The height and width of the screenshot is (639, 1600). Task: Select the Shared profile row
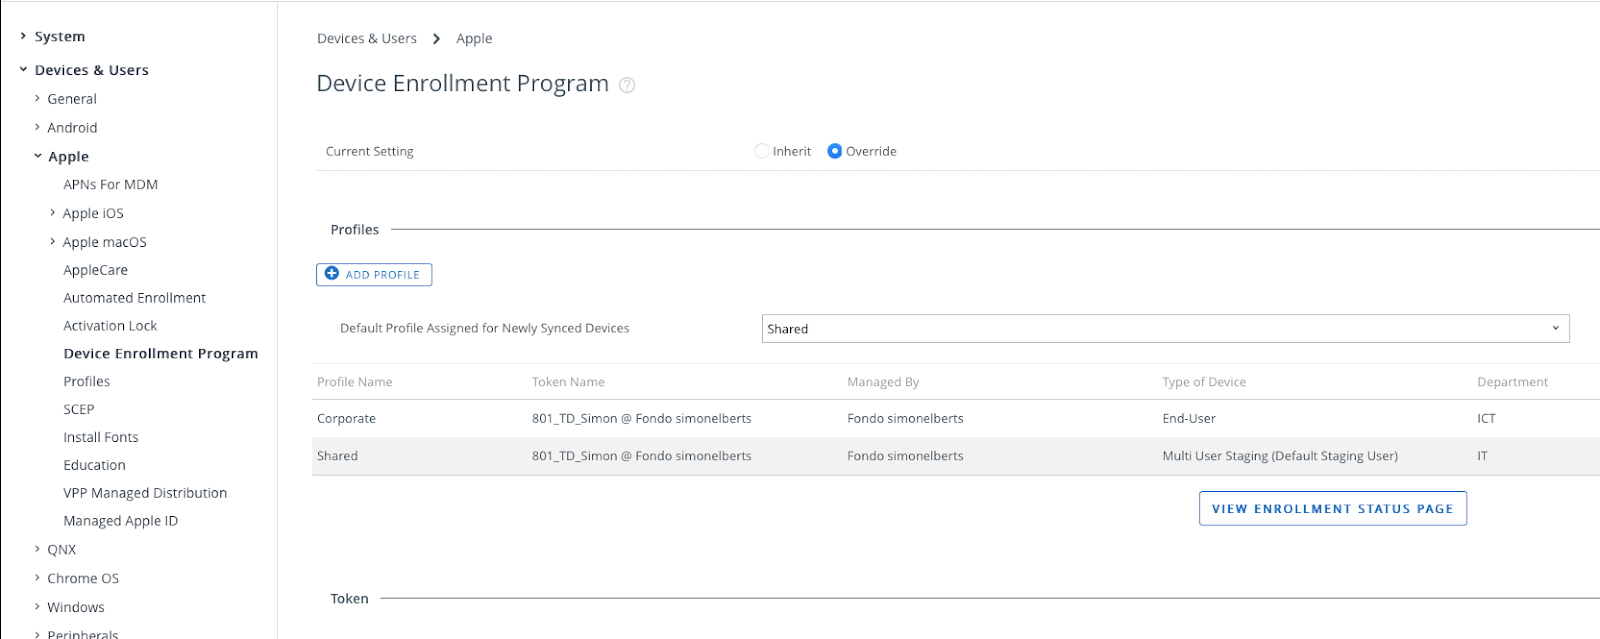[337, 456]
